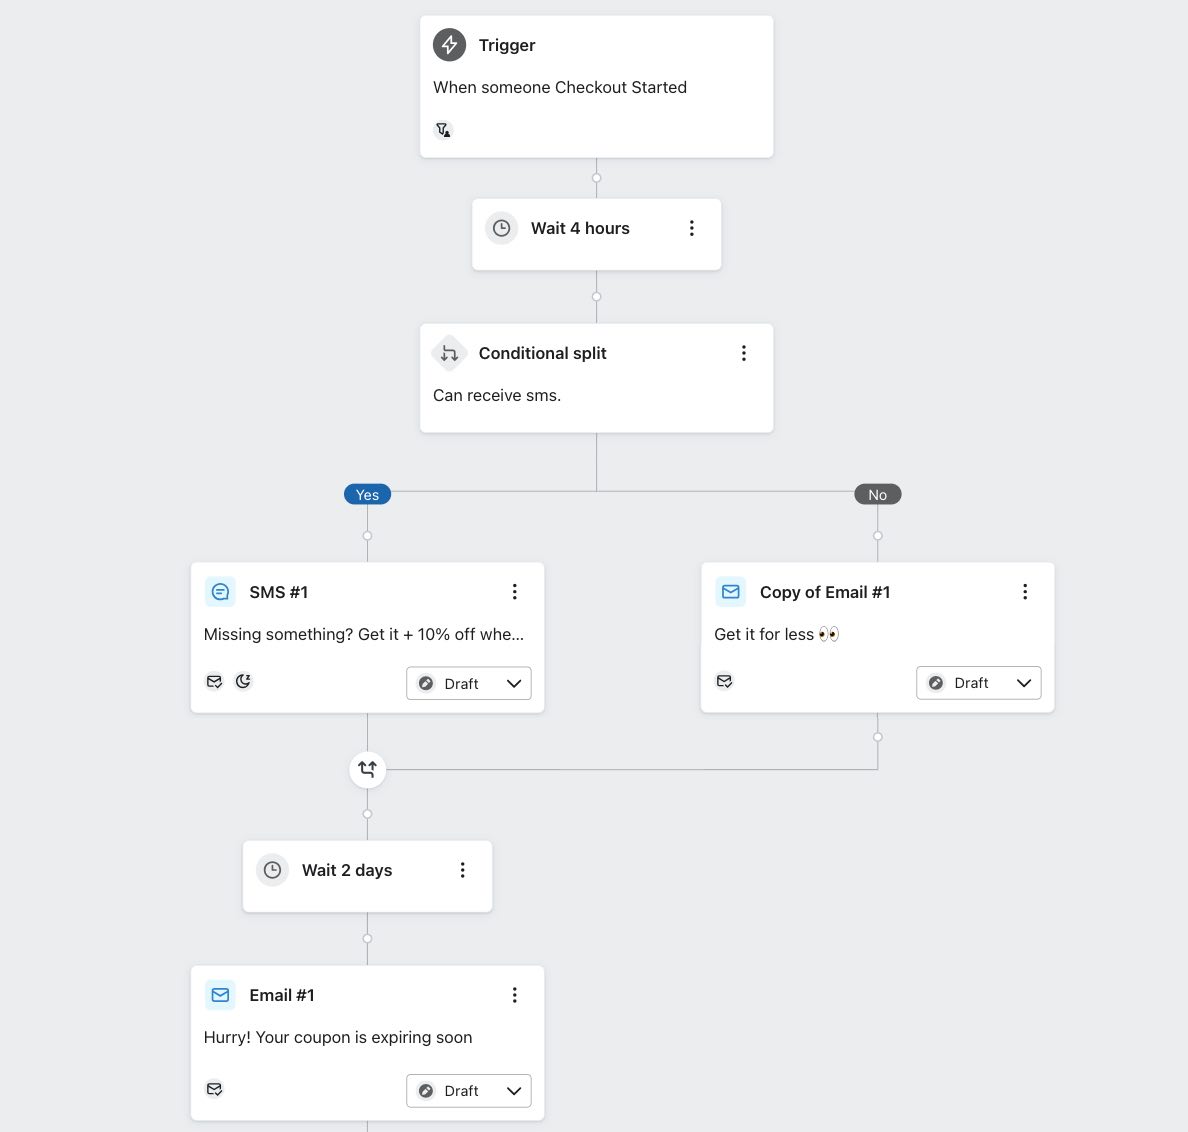Open the Email #1 three-dot menu
Screen dimensions: 1188x1132
(514, 995)
